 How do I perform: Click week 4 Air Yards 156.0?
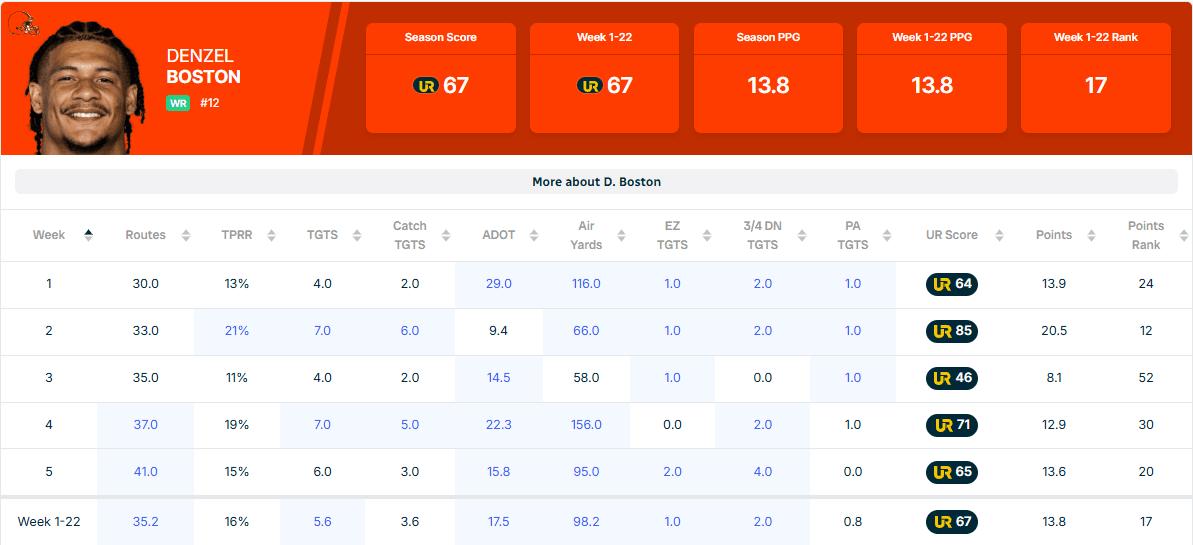pyautogui.click(x=586, y=425)
